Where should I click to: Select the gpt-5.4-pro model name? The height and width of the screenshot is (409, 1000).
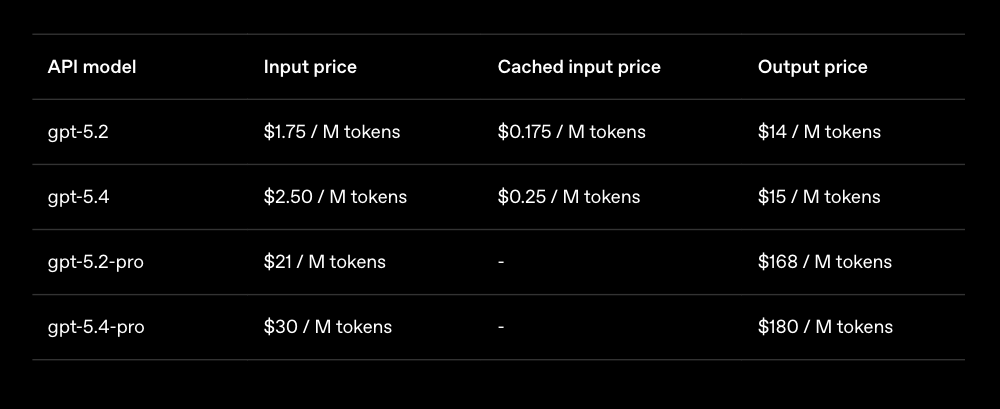96,327
